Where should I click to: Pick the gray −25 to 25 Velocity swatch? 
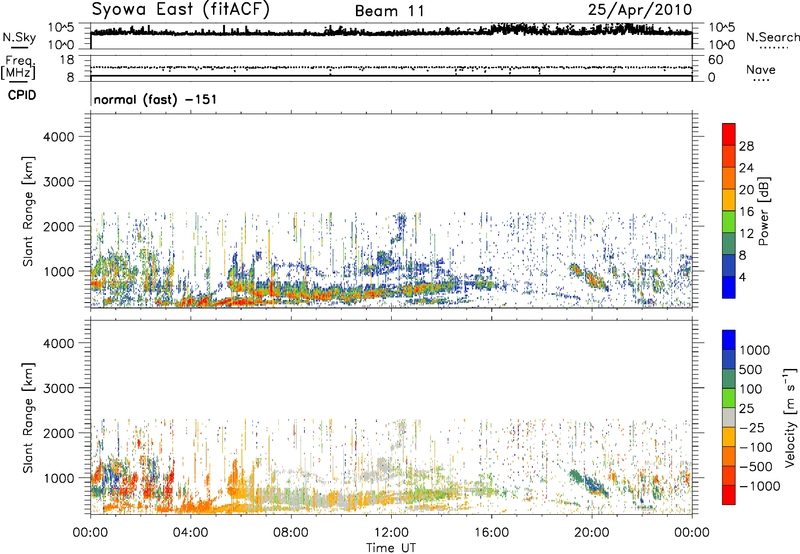729,417
